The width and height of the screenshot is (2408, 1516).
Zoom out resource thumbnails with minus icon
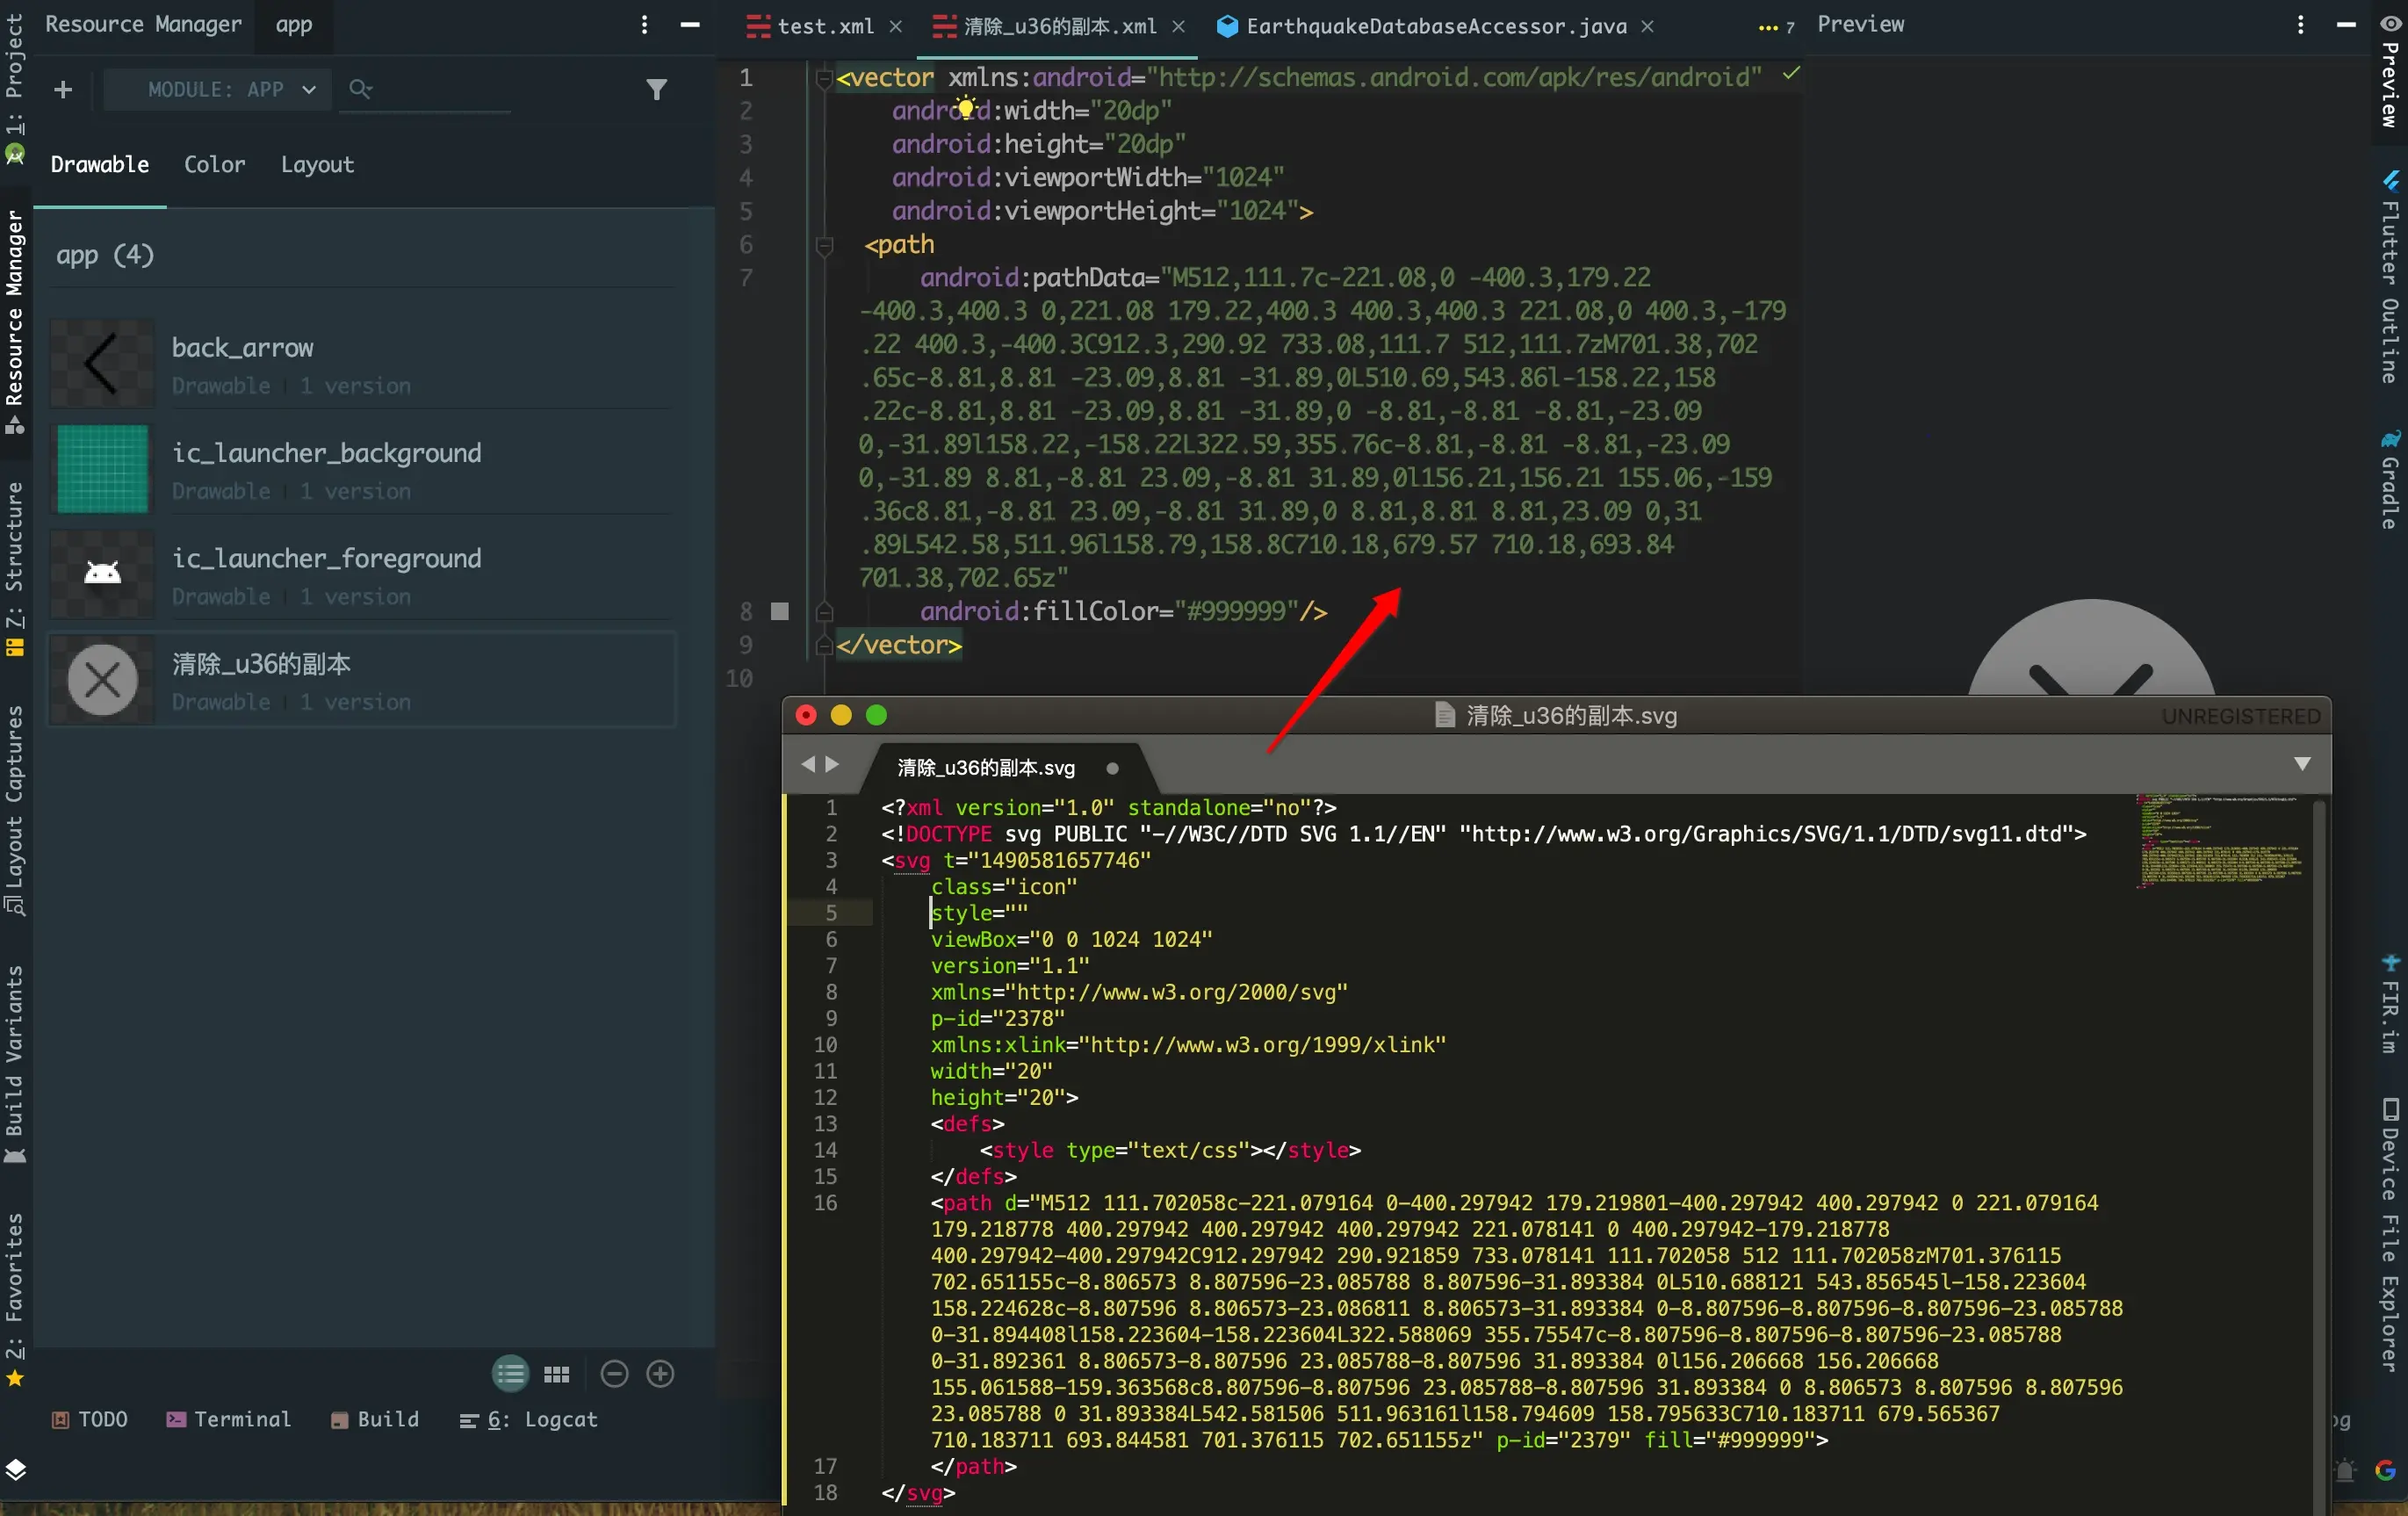tap(614, 1374)
